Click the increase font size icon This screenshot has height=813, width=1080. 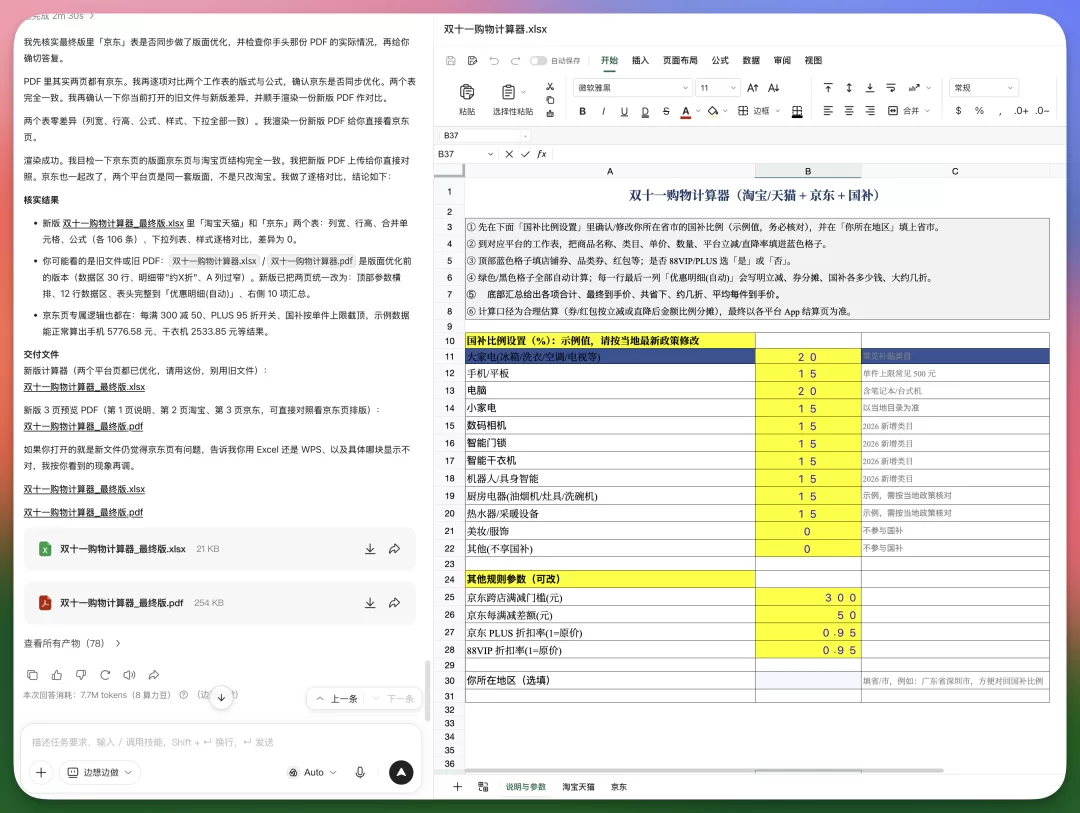click(x=753, y=88)
